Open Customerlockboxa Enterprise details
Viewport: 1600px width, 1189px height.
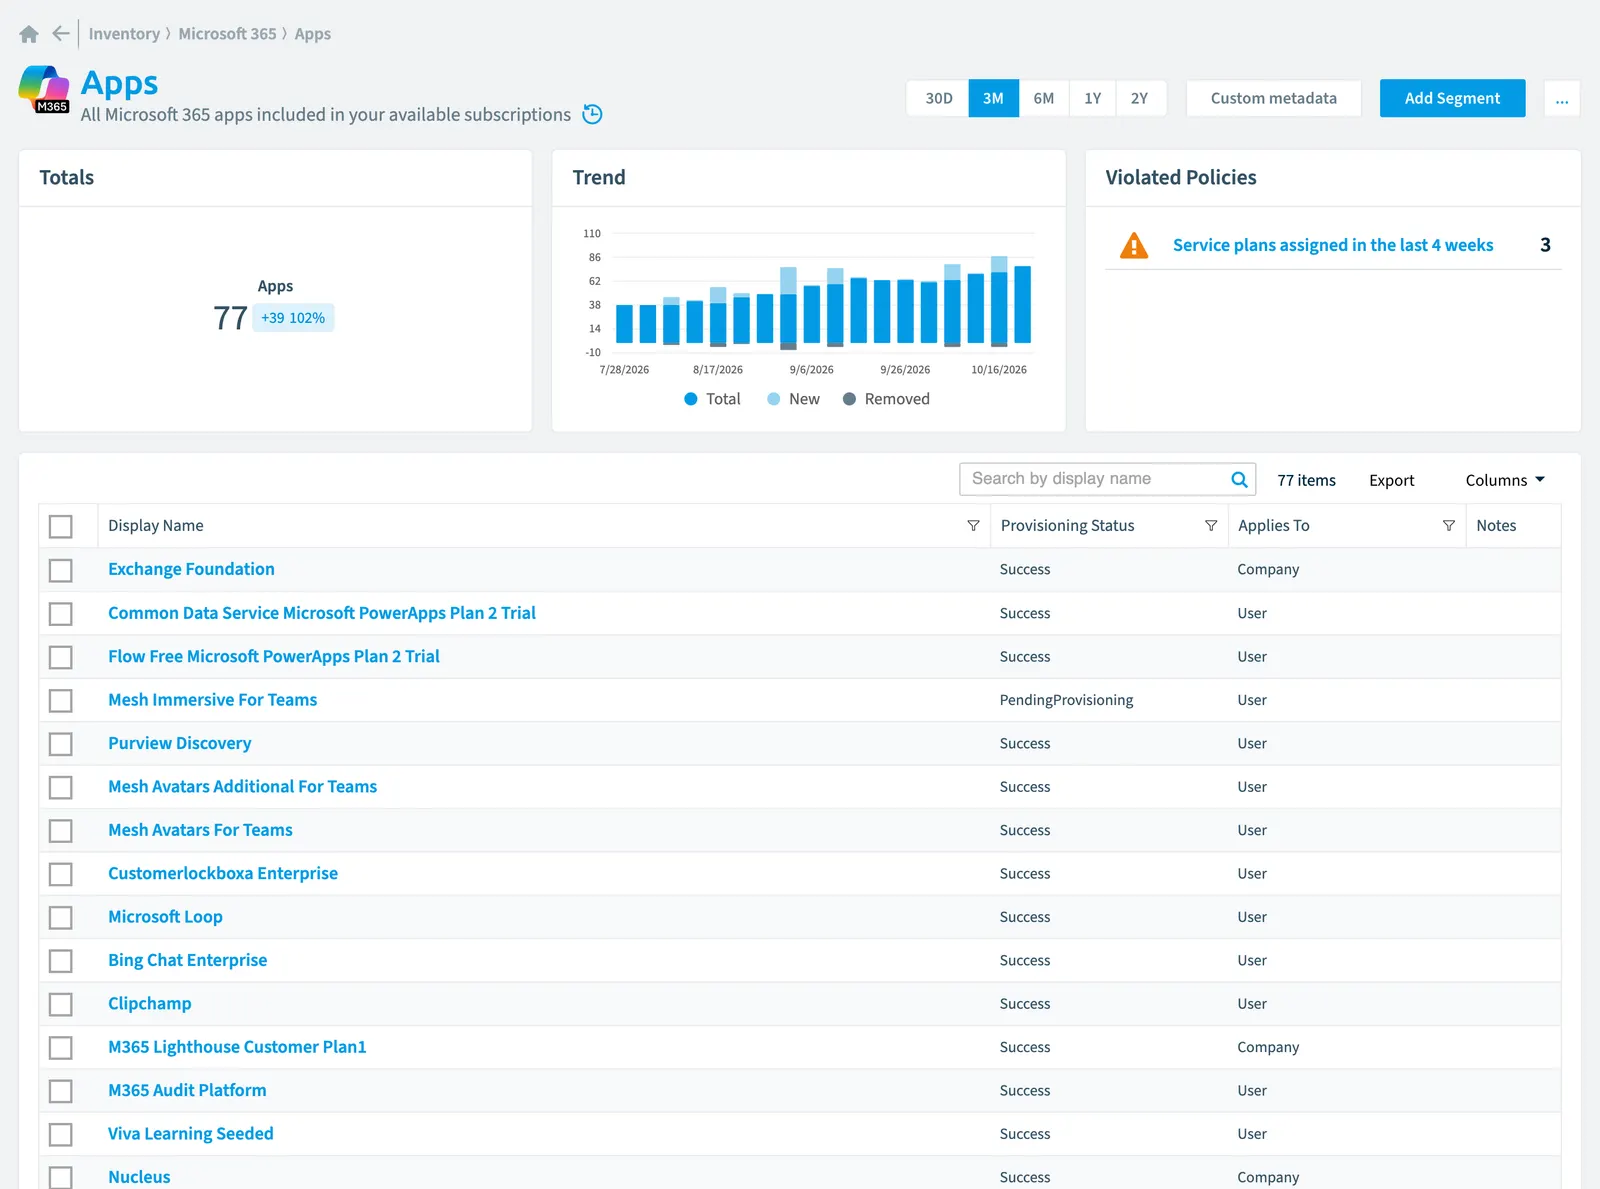click(223, 873)
